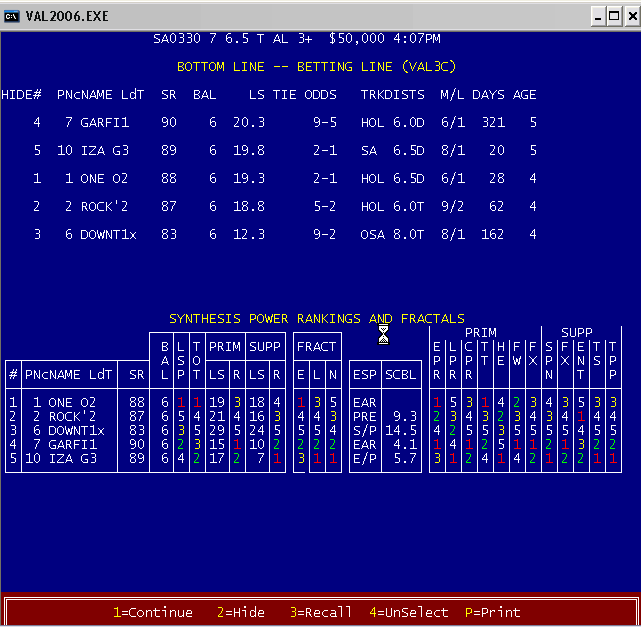Click the VAL2006.EXE console icon in title bar
Viewport: 641px width, 628px height.
[x=11, y=16]
